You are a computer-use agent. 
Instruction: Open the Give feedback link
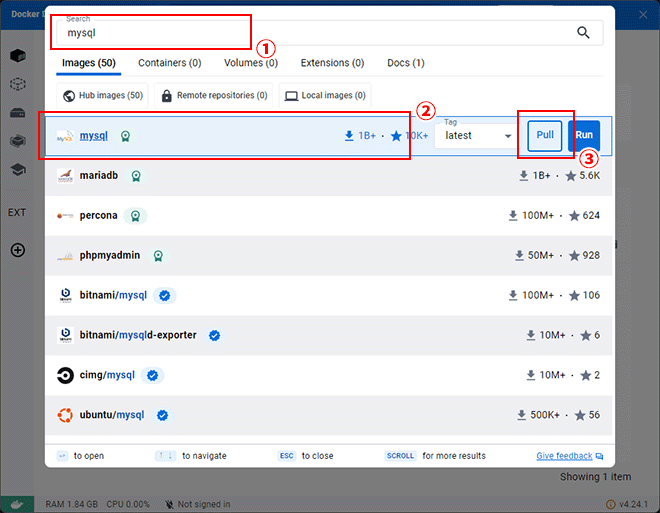point(570,456)
